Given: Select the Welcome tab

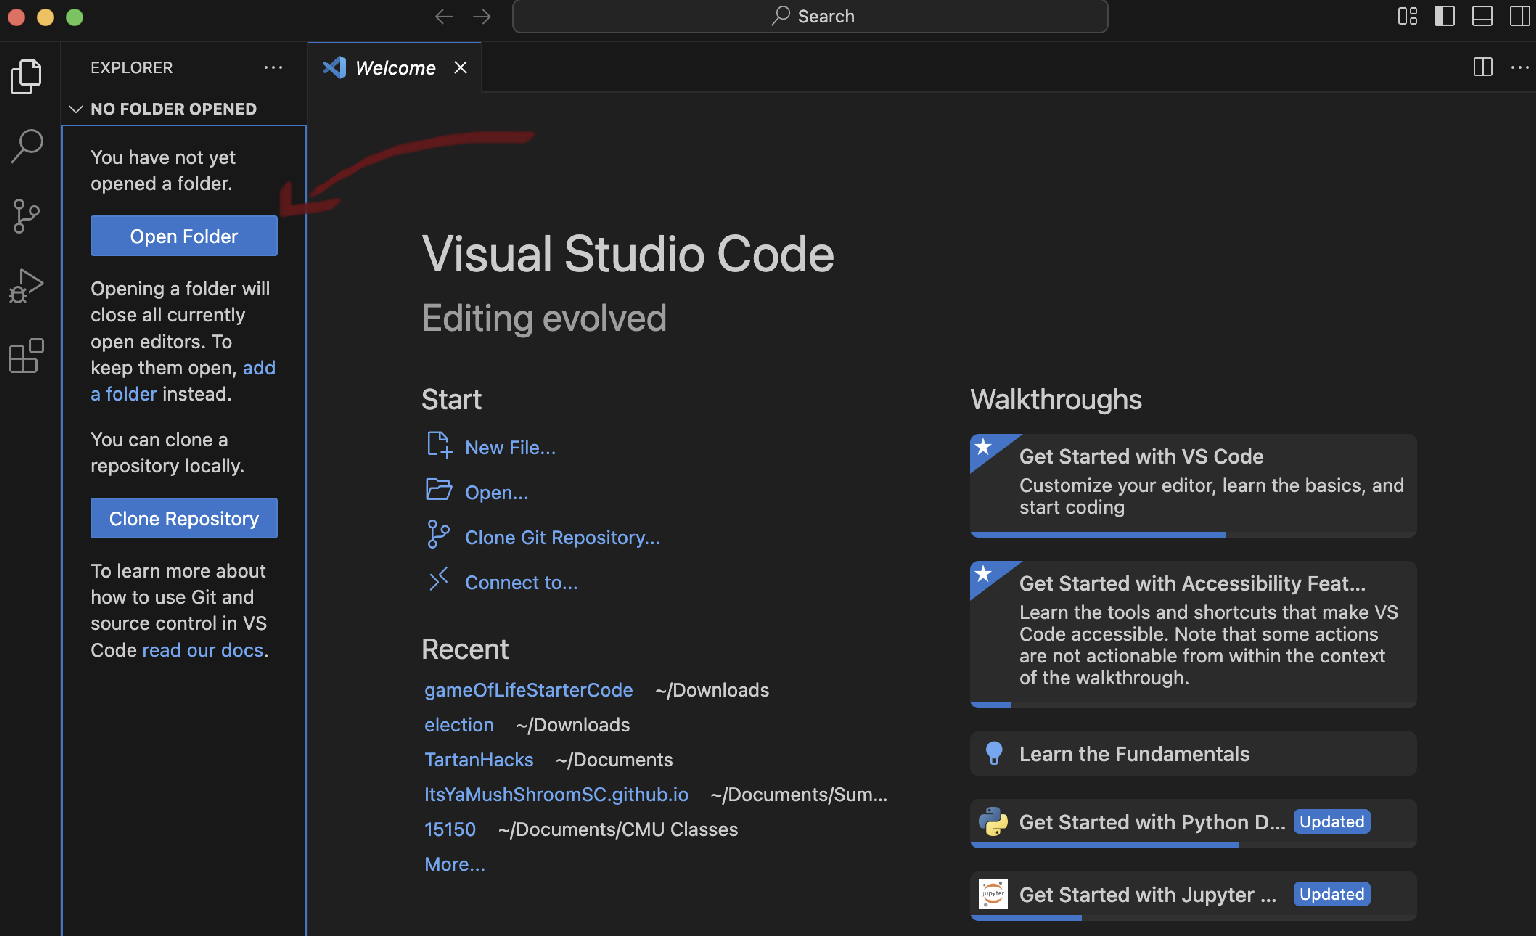Looking at the screenshot, I should (394, 68).
